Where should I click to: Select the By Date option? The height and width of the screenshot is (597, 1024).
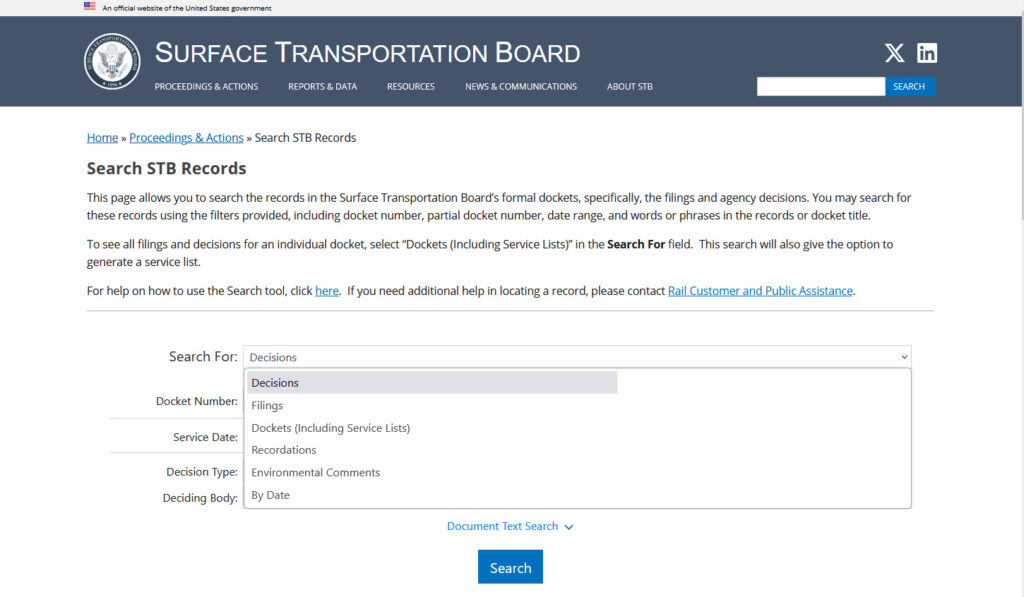(x=270, y=495)
